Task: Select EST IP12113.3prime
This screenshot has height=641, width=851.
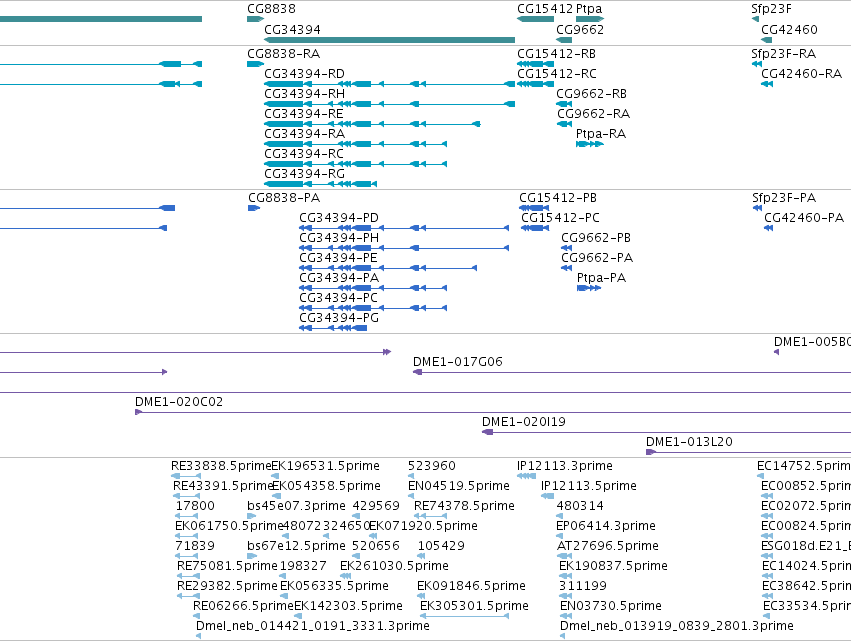Action: (564, 466)
